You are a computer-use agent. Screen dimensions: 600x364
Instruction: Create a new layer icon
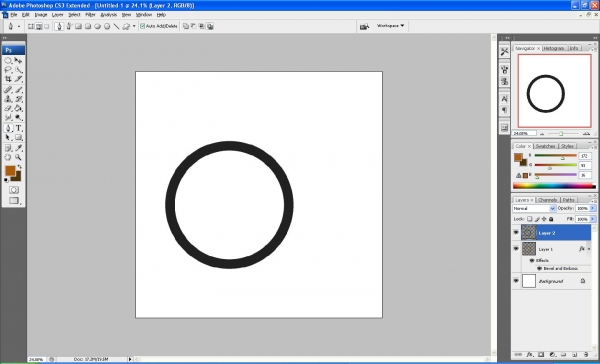pyautogui.click(x=574, y=355)
